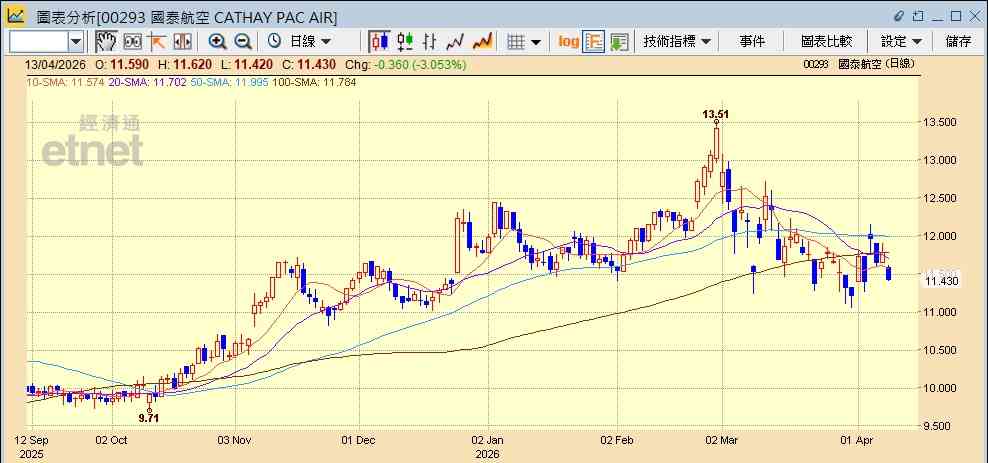The image size is (988, 463).
Task: Click the 02 Jan date axis label
Action: point(488,440)
